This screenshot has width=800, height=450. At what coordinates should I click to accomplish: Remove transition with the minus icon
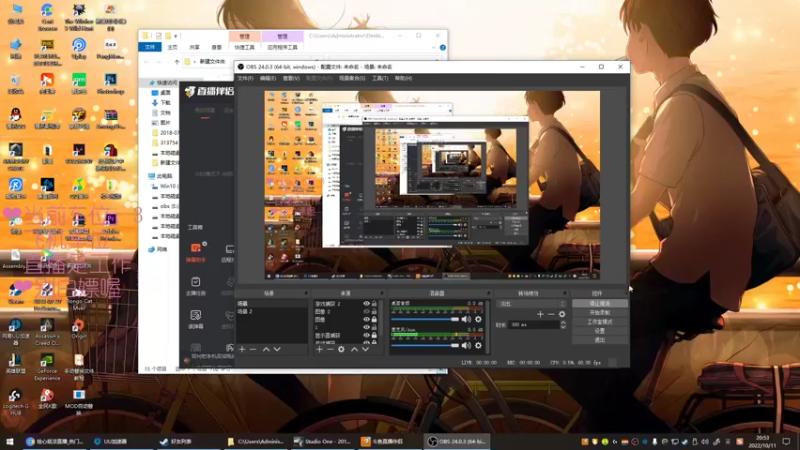[551, 314]
